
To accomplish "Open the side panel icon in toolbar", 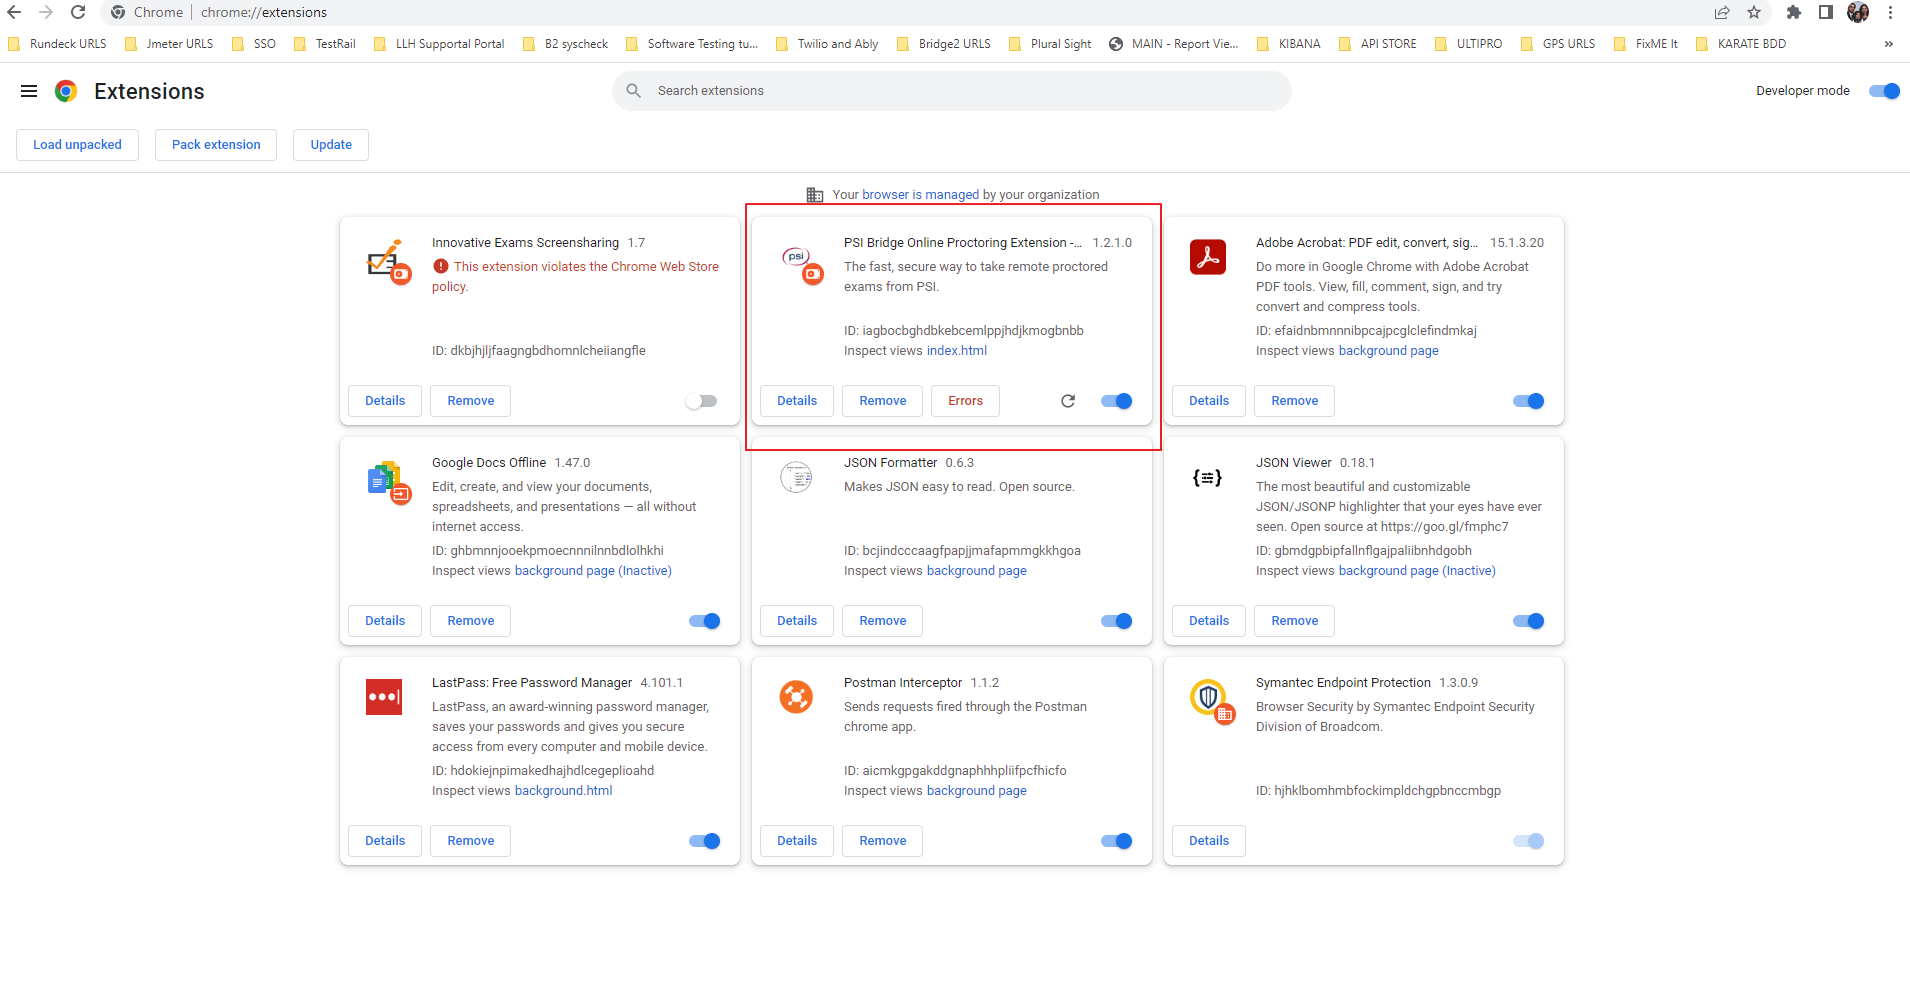I will point(1826,12).
